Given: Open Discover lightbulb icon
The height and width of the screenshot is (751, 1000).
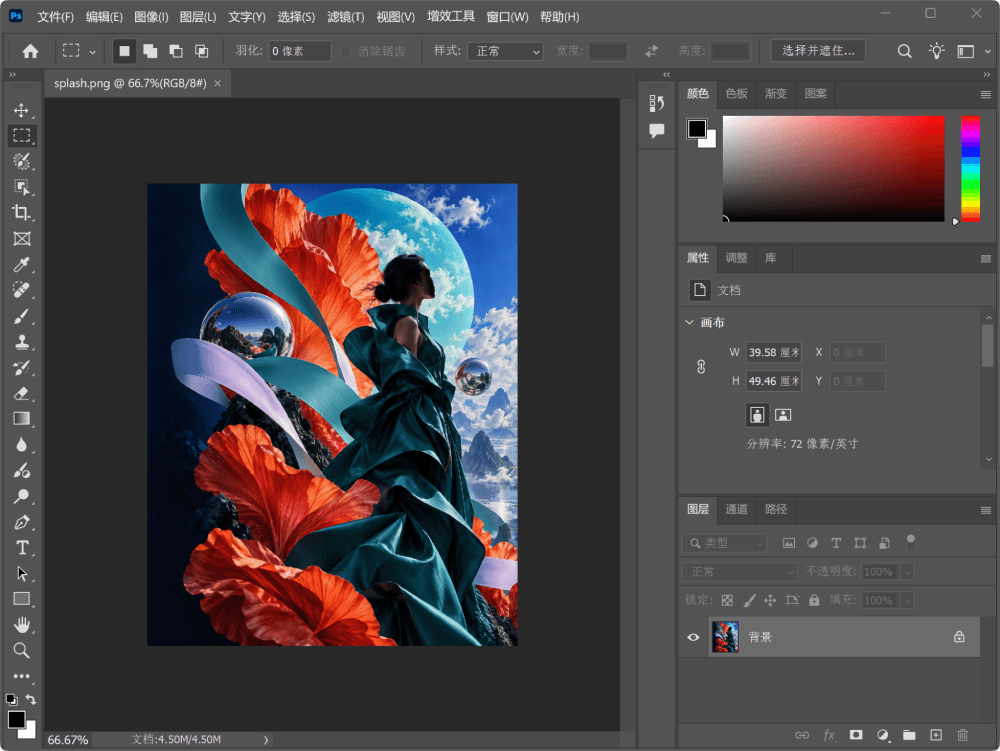Looking at the screenshot, I should pyautogui.click(x=936, y=51).
